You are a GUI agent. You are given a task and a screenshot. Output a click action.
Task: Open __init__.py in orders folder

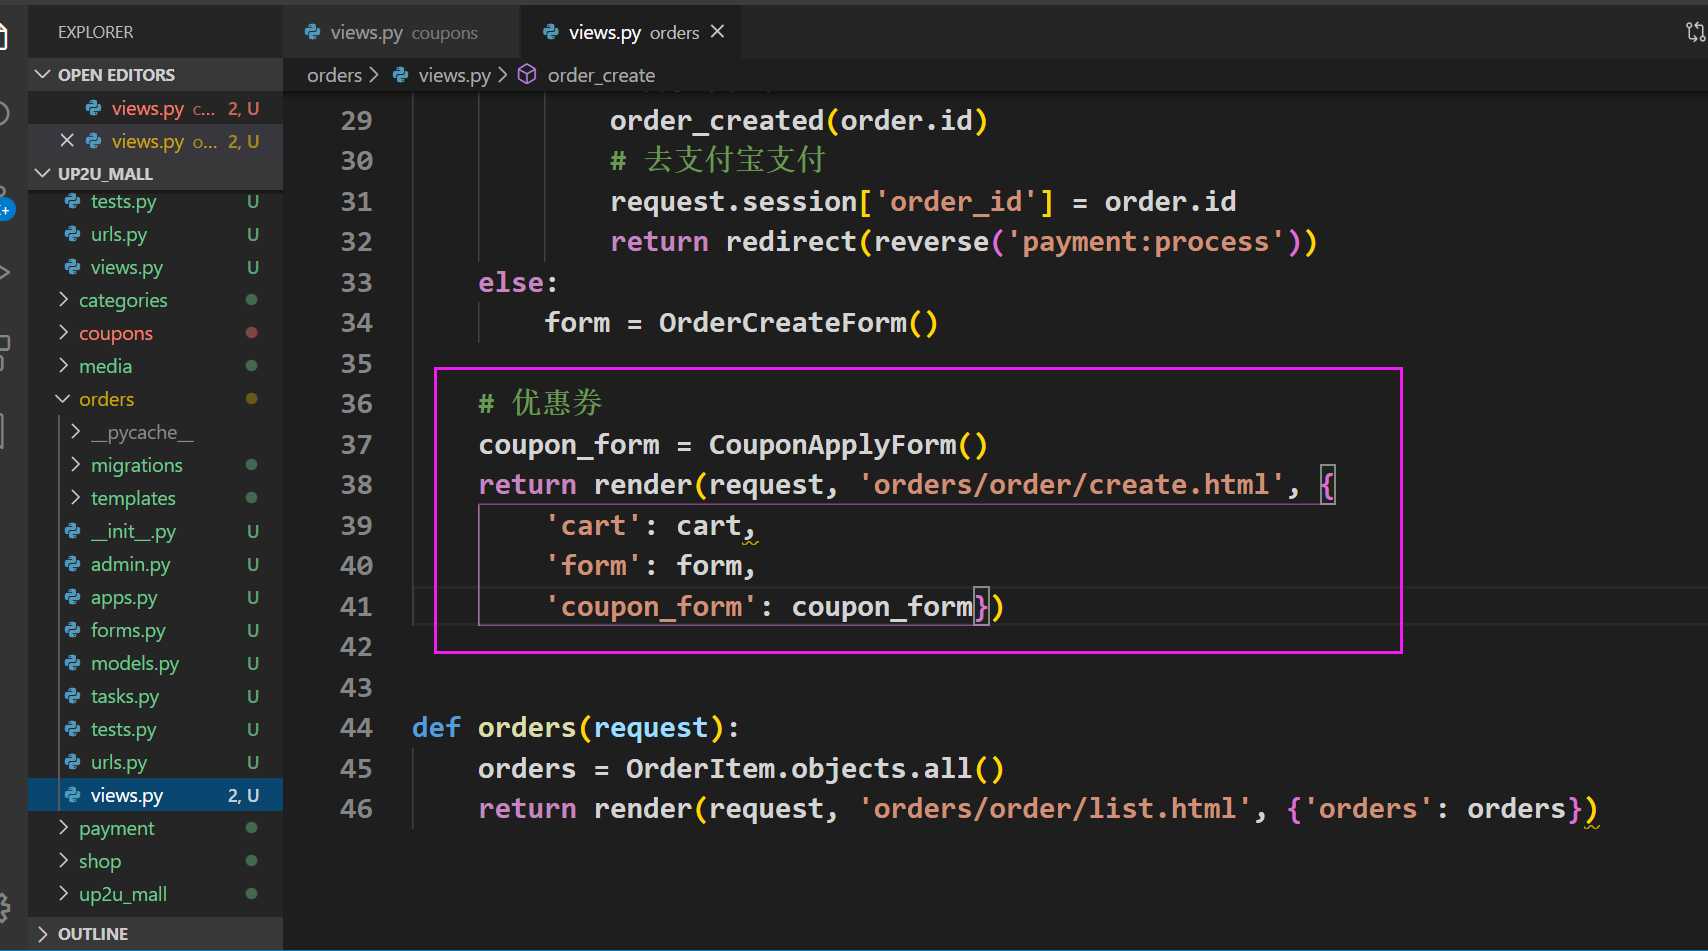pyautogui.click(x=155, y=531)
